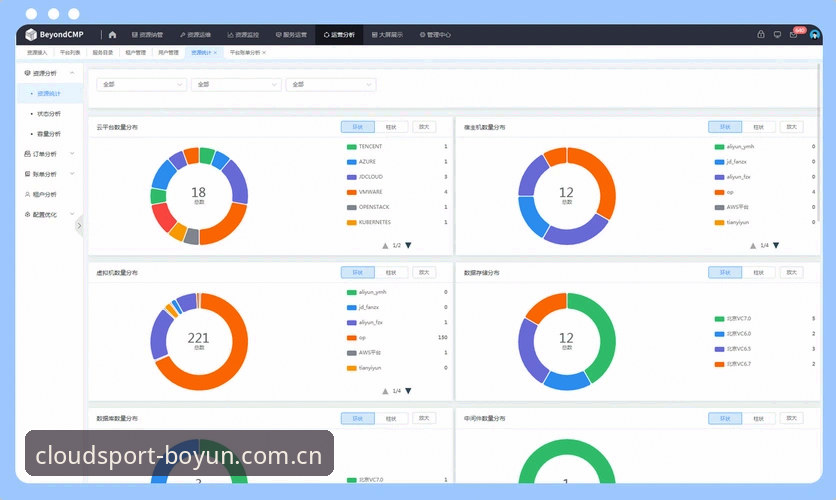The width and height of the screenshot is (836, 500).
Task: Toggle the VMWARE legend marker
Action: pyautogui.click(x=351, y=192)
